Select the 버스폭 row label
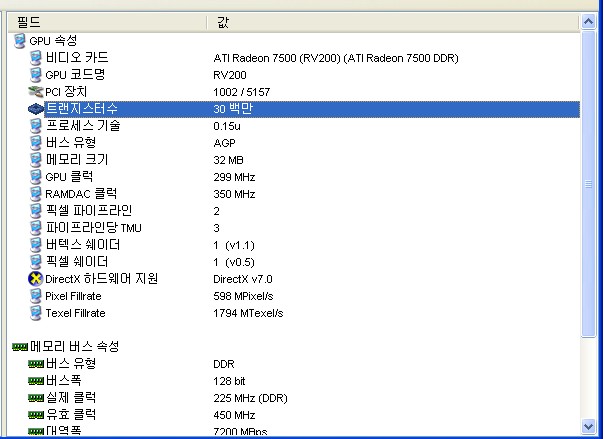Image resolution: width=605 pixels, height=439 pixels. [64, 381]
